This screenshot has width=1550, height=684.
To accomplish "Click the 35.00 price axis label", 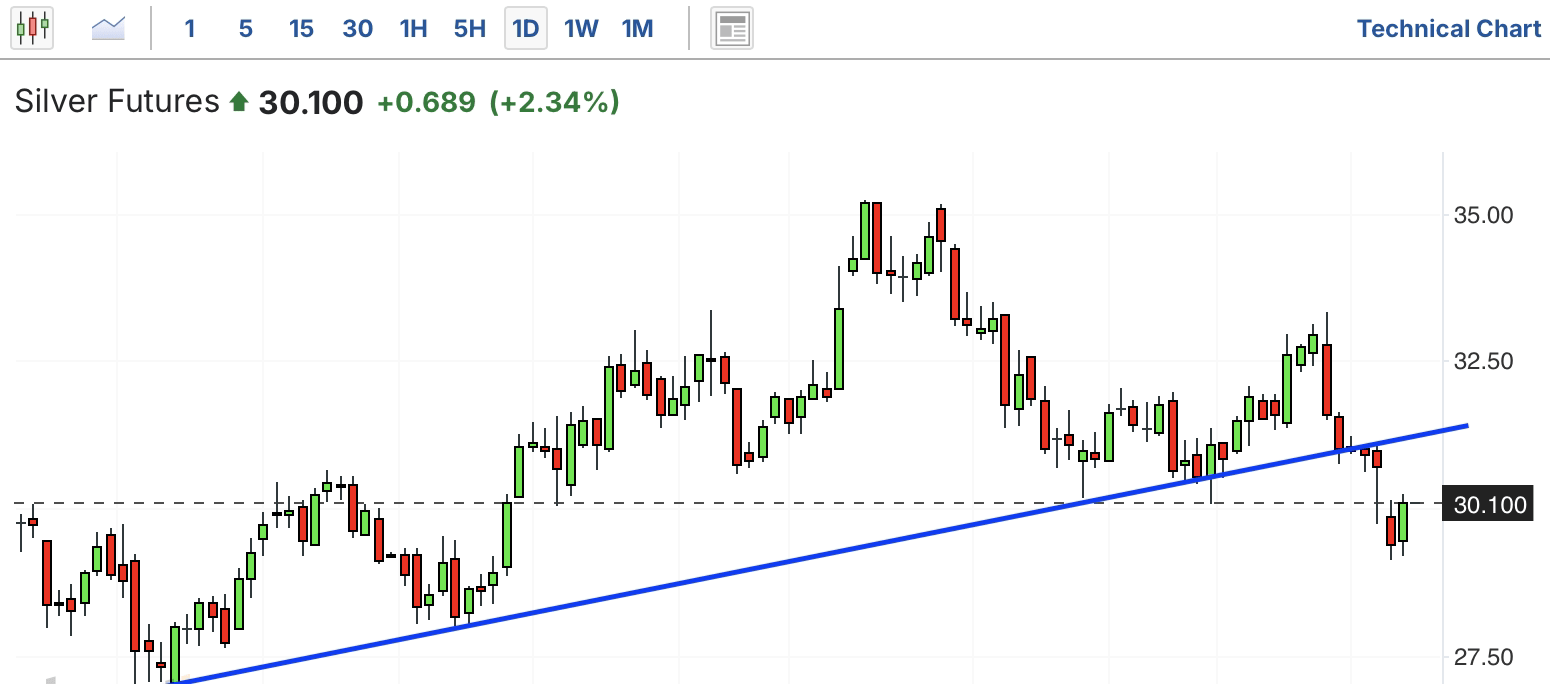I will [1482, 216].
